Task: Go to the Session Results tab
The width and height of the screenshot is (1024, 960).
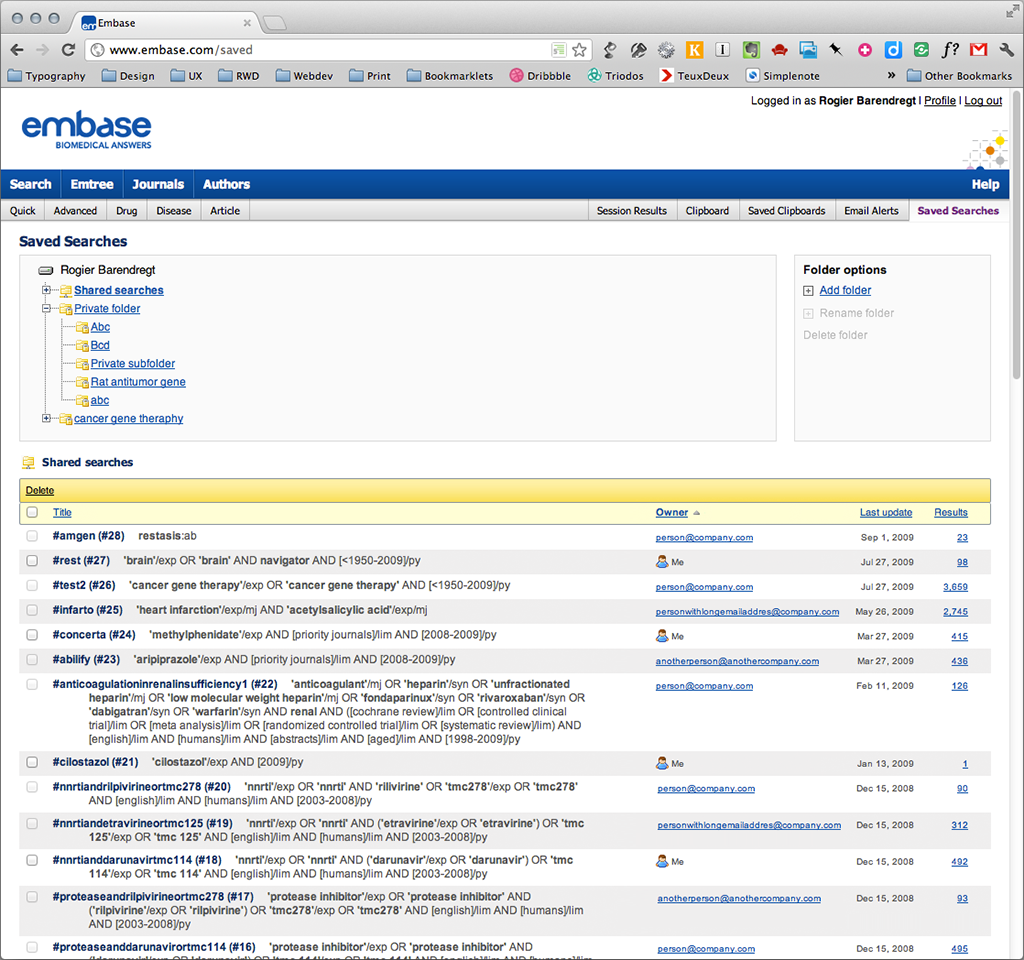Action: [632, 211]
